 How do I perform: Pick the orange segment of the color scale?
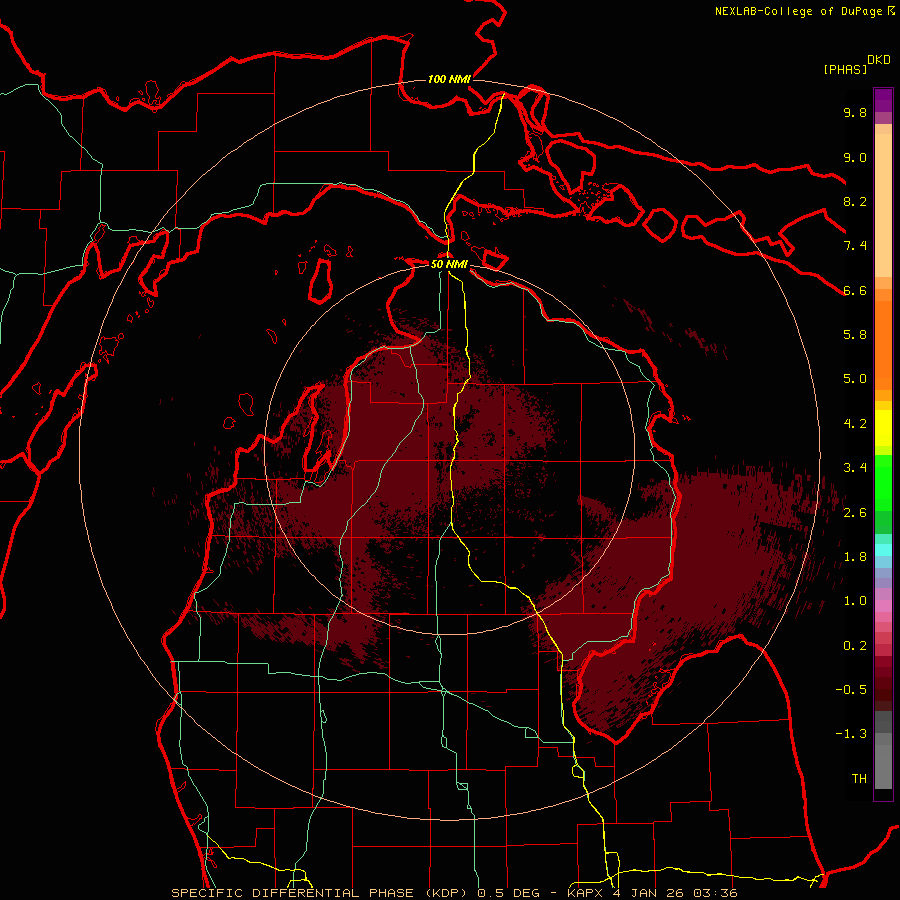(x=883, y=344)
